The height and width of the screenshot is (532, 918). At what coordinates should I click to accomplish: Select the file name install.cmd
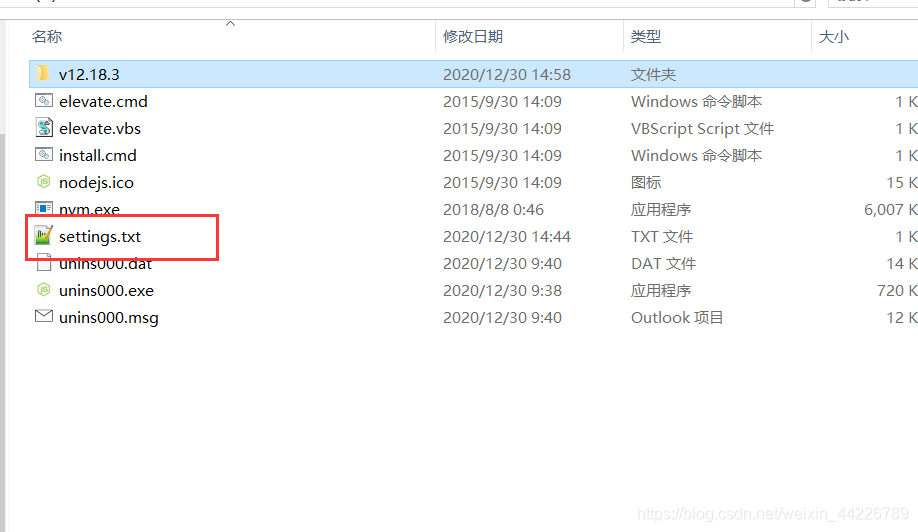pos(98,155)
